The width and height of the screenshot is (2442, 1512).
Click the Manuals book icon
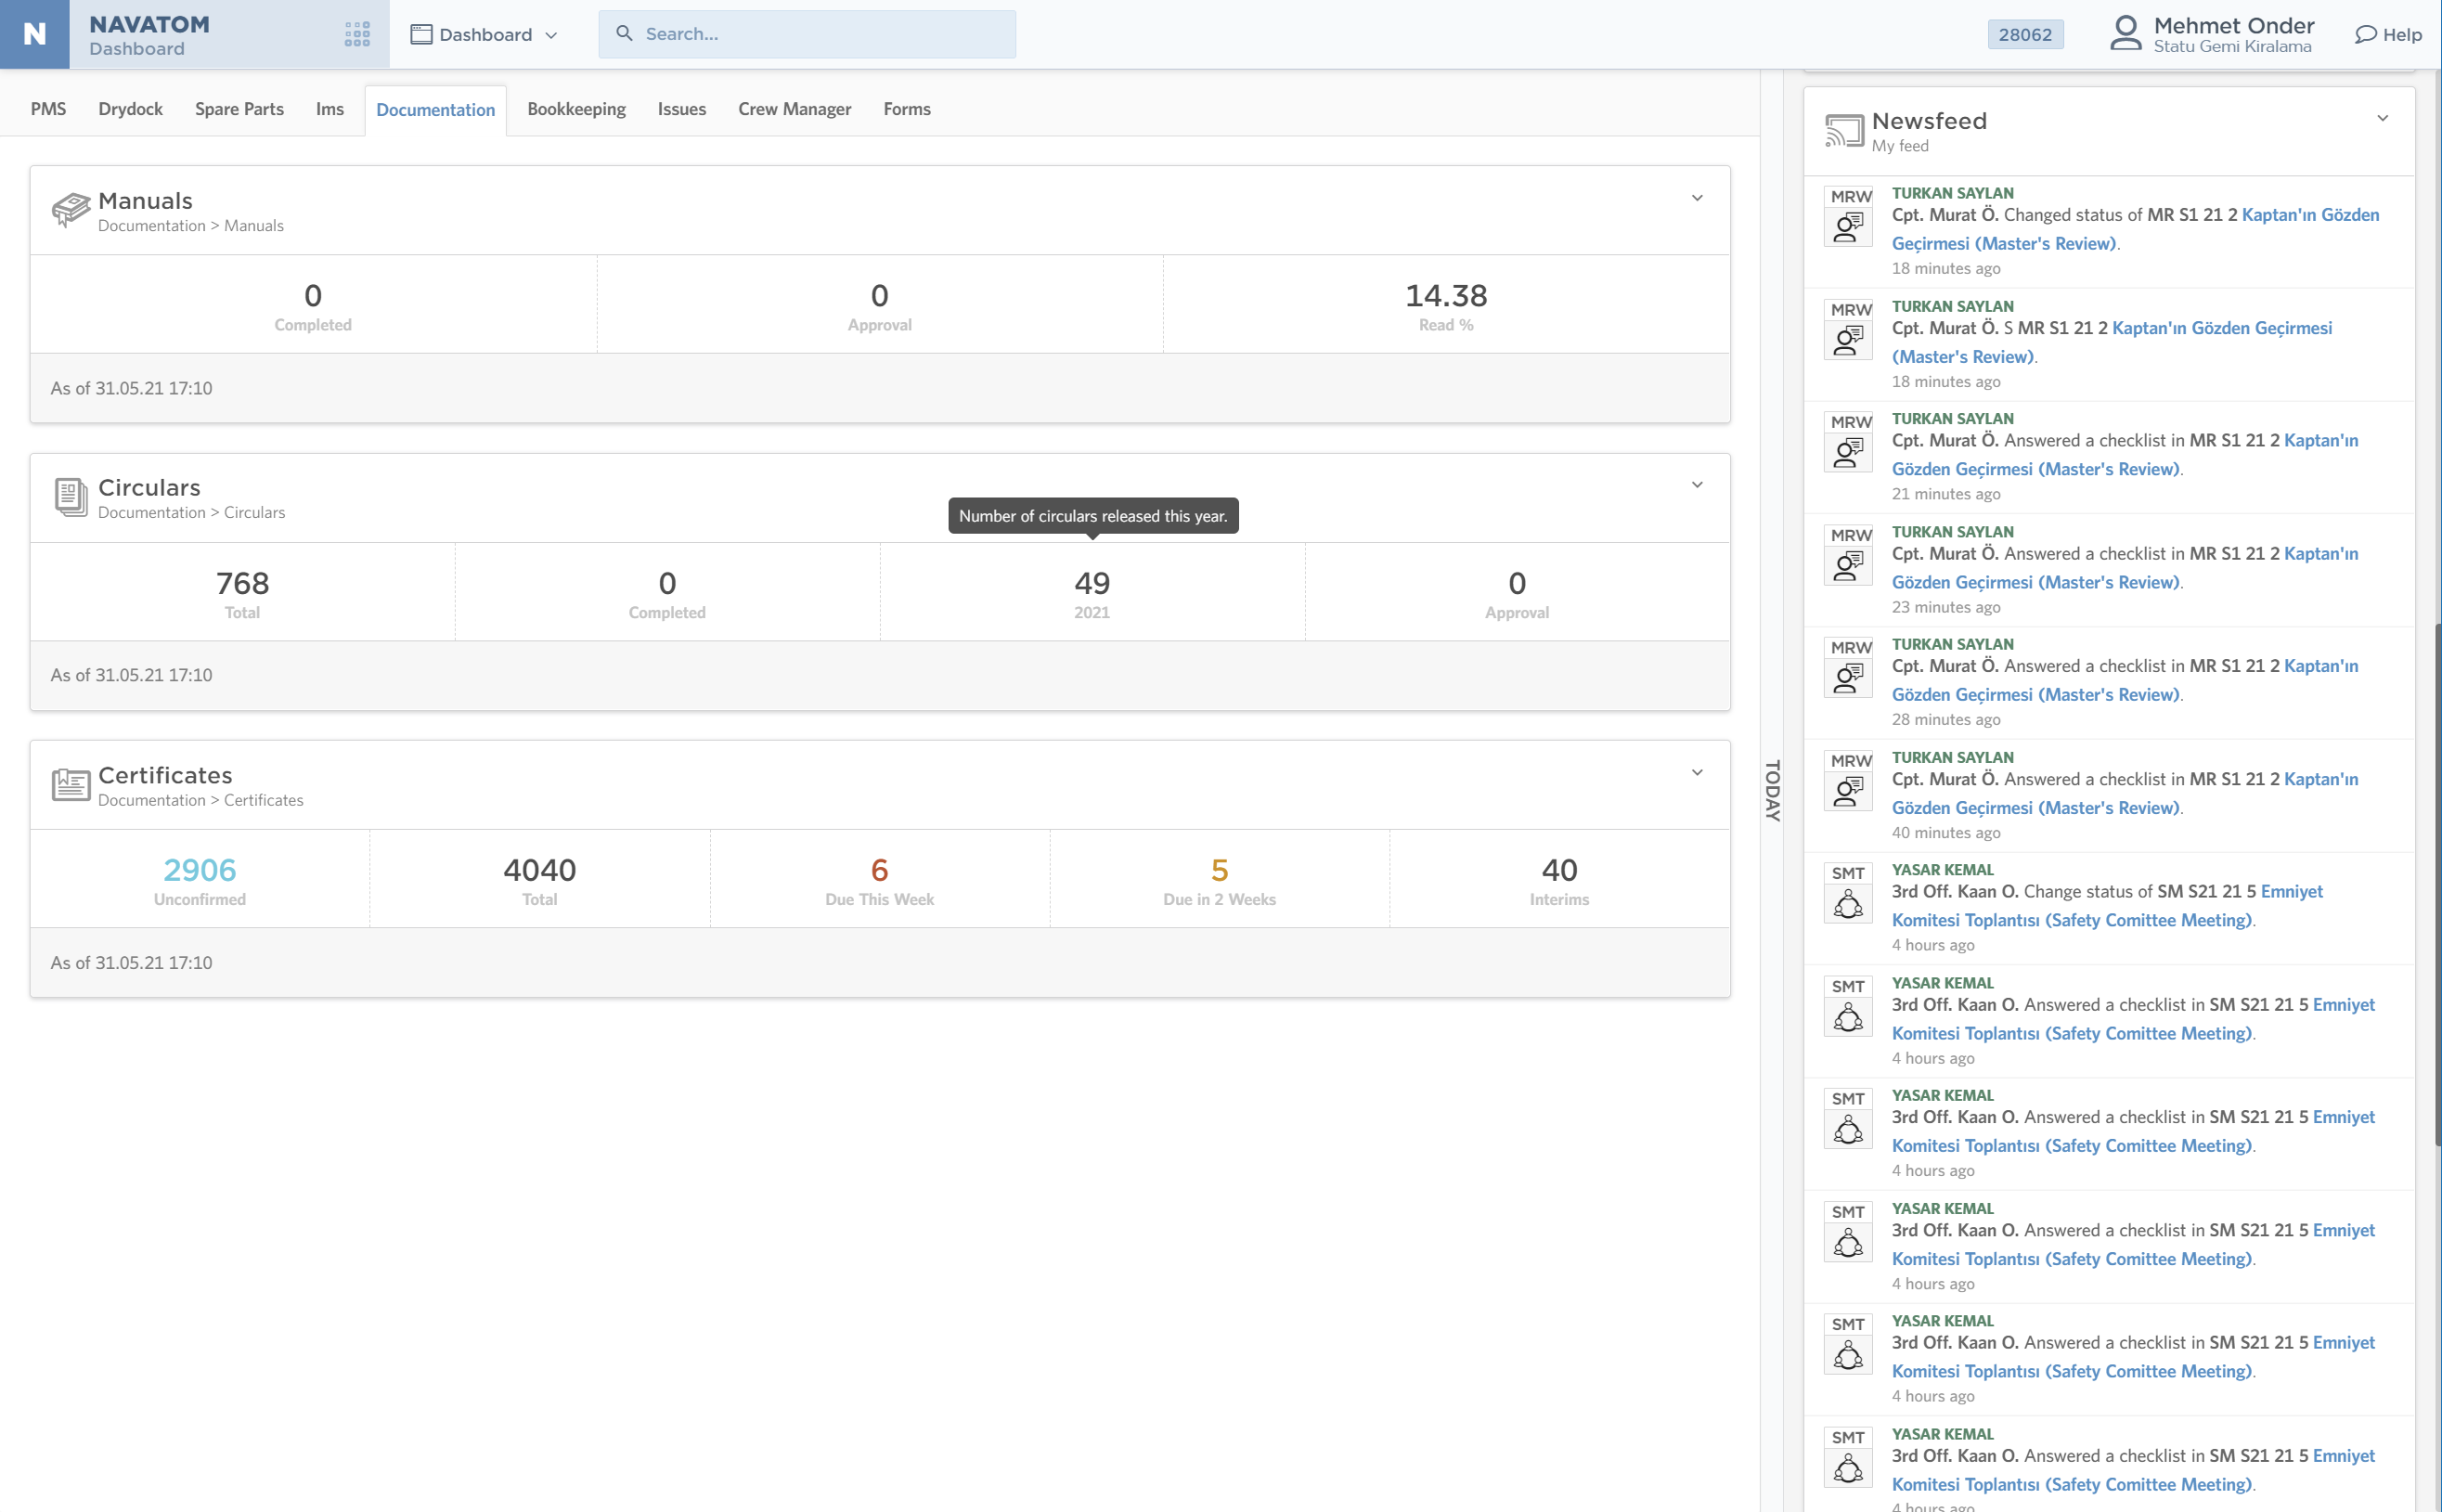tap(70, 210)
